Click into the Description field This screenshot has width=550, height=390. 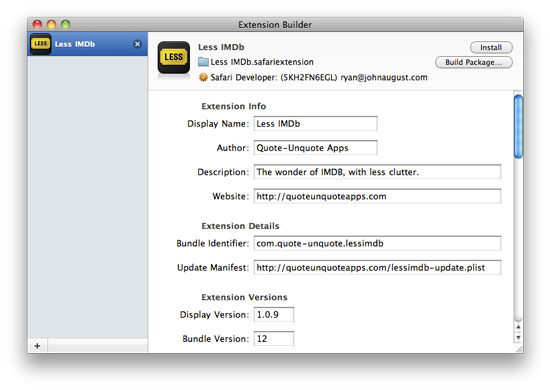[377, 172]
